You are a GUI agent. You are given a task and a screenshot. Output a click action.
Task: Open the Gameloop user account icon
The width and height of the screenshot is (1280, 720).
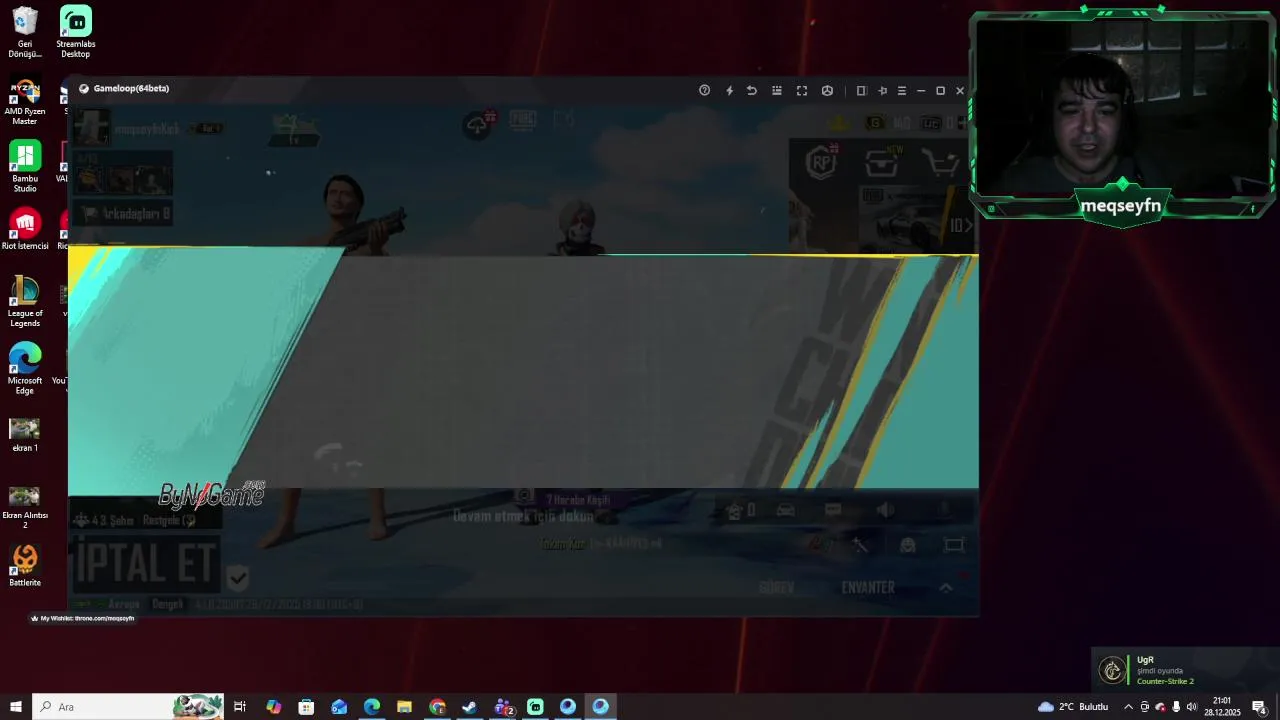point(827,90)
